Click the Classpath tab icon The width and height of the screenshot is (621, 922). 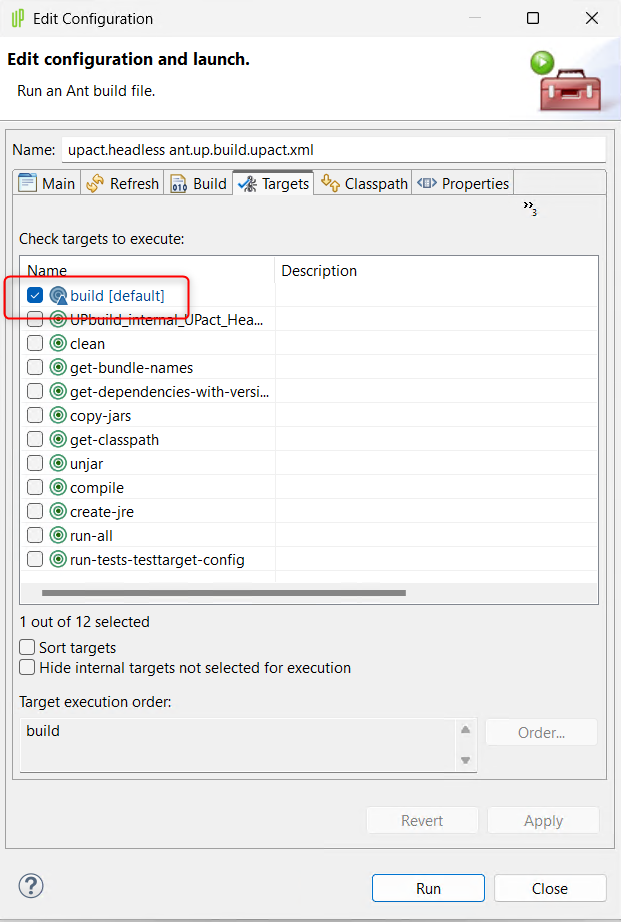pos(330,183)
